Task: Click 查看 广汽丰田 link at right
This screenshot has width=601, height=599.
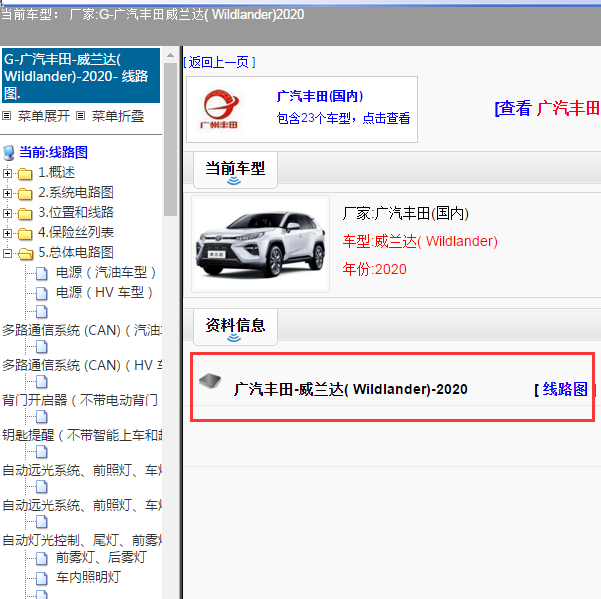Action: tap(547, 108)
